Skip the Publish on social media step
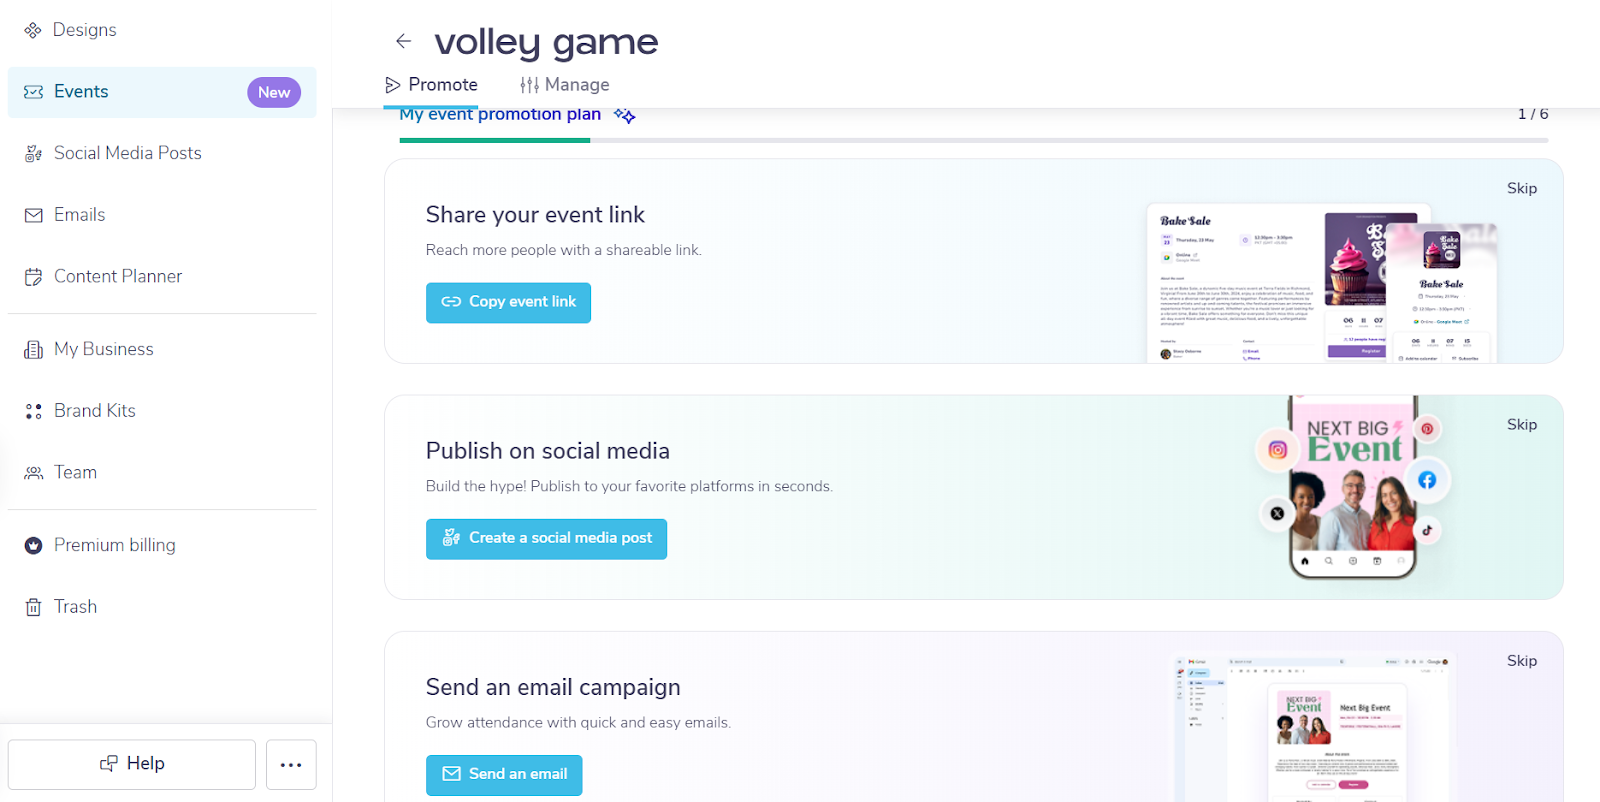The height and width of the screenshot is (802, 1600). 1522,424
